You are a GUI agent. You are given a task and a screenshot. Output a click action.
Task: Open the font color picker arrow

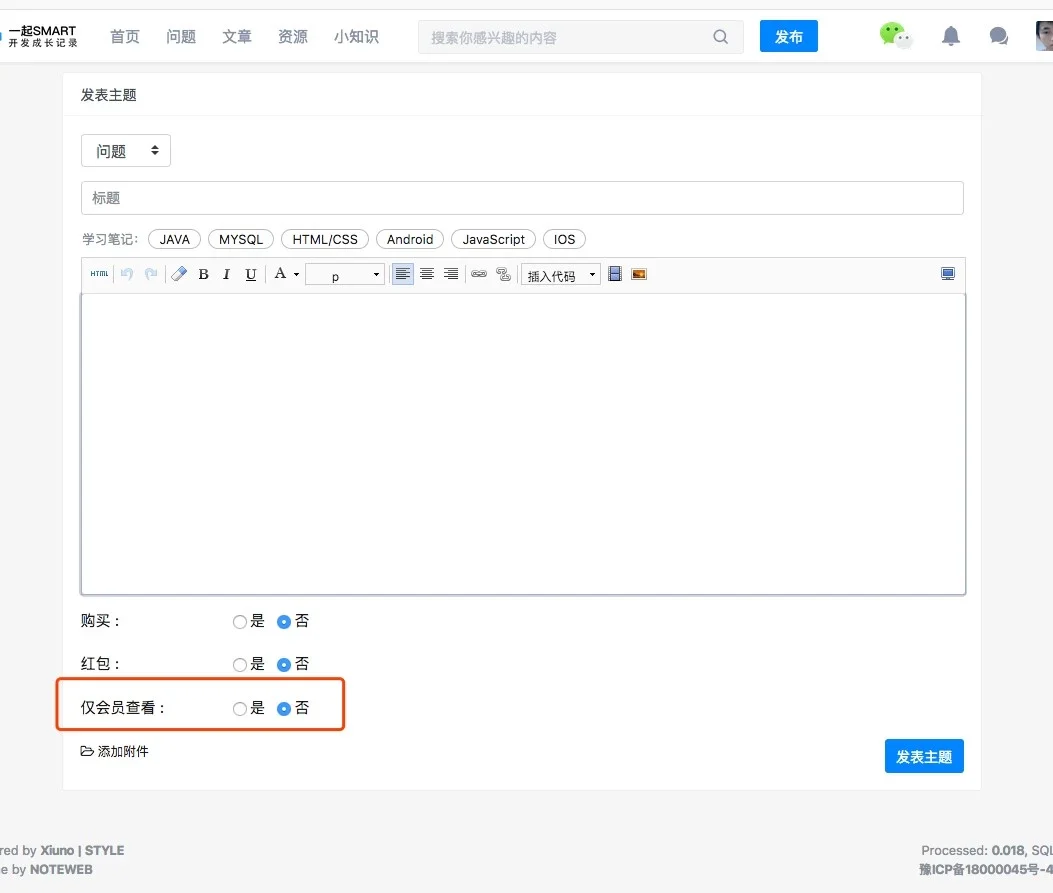pos(296,275)
